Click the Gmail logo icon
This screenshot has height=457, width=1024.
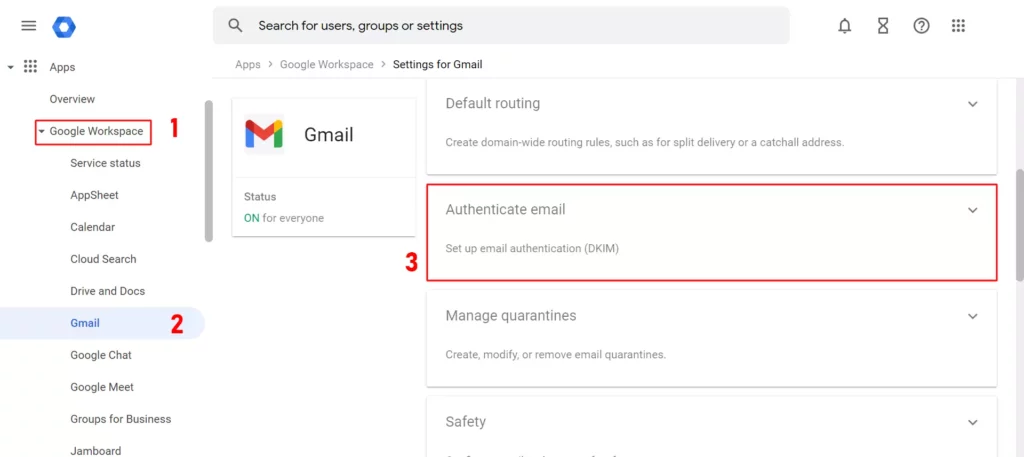tap(264, 134)
